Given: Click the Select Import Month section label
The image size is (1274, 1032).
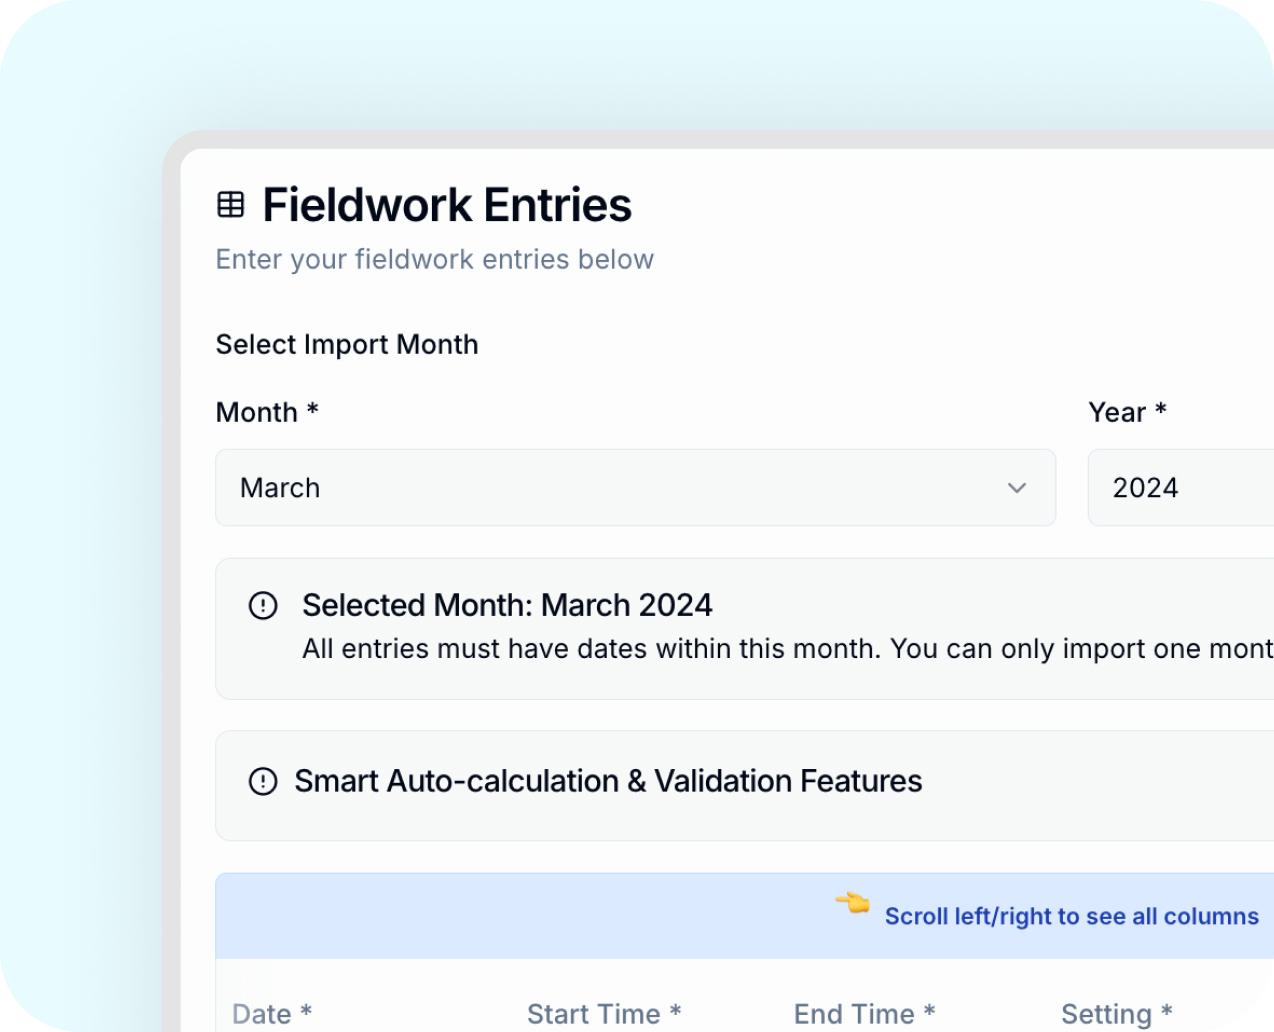Looking at the screenshot, I should [347, 344].
